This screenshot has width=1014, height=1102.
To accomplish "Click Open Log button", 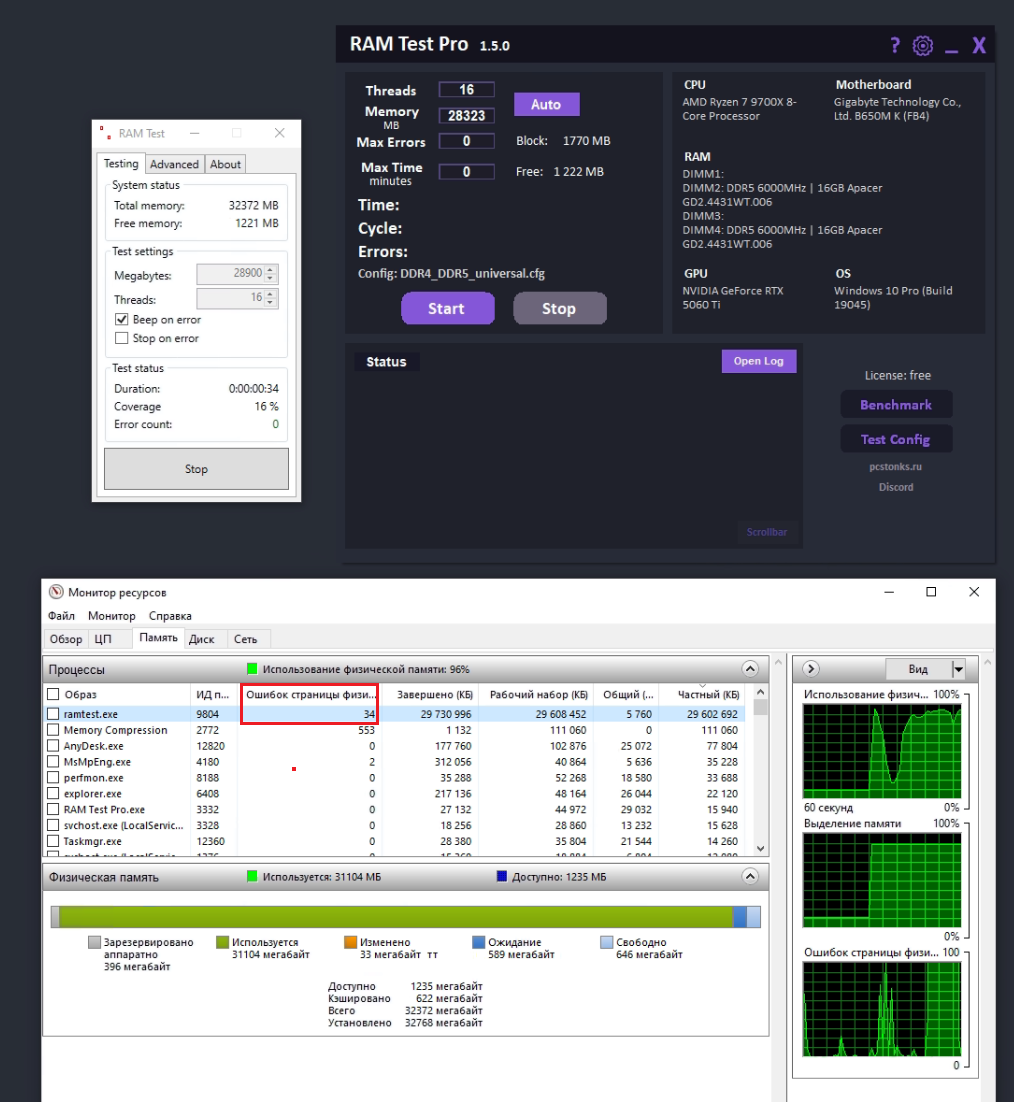I will click(x=758, y=361).
